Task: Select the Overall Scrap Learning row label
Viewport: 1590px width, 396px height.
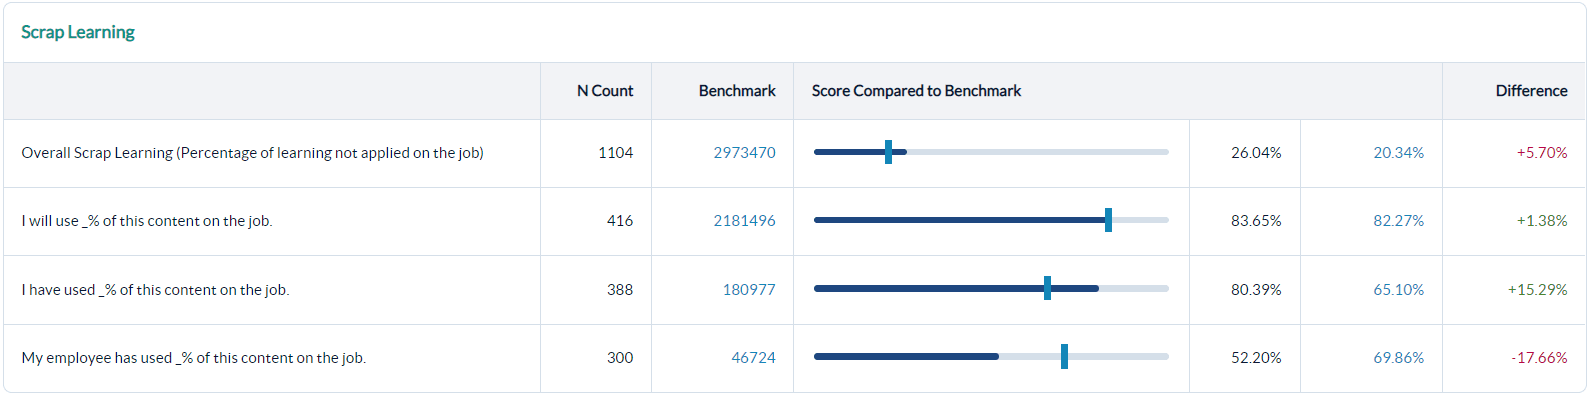Action: 252,153
